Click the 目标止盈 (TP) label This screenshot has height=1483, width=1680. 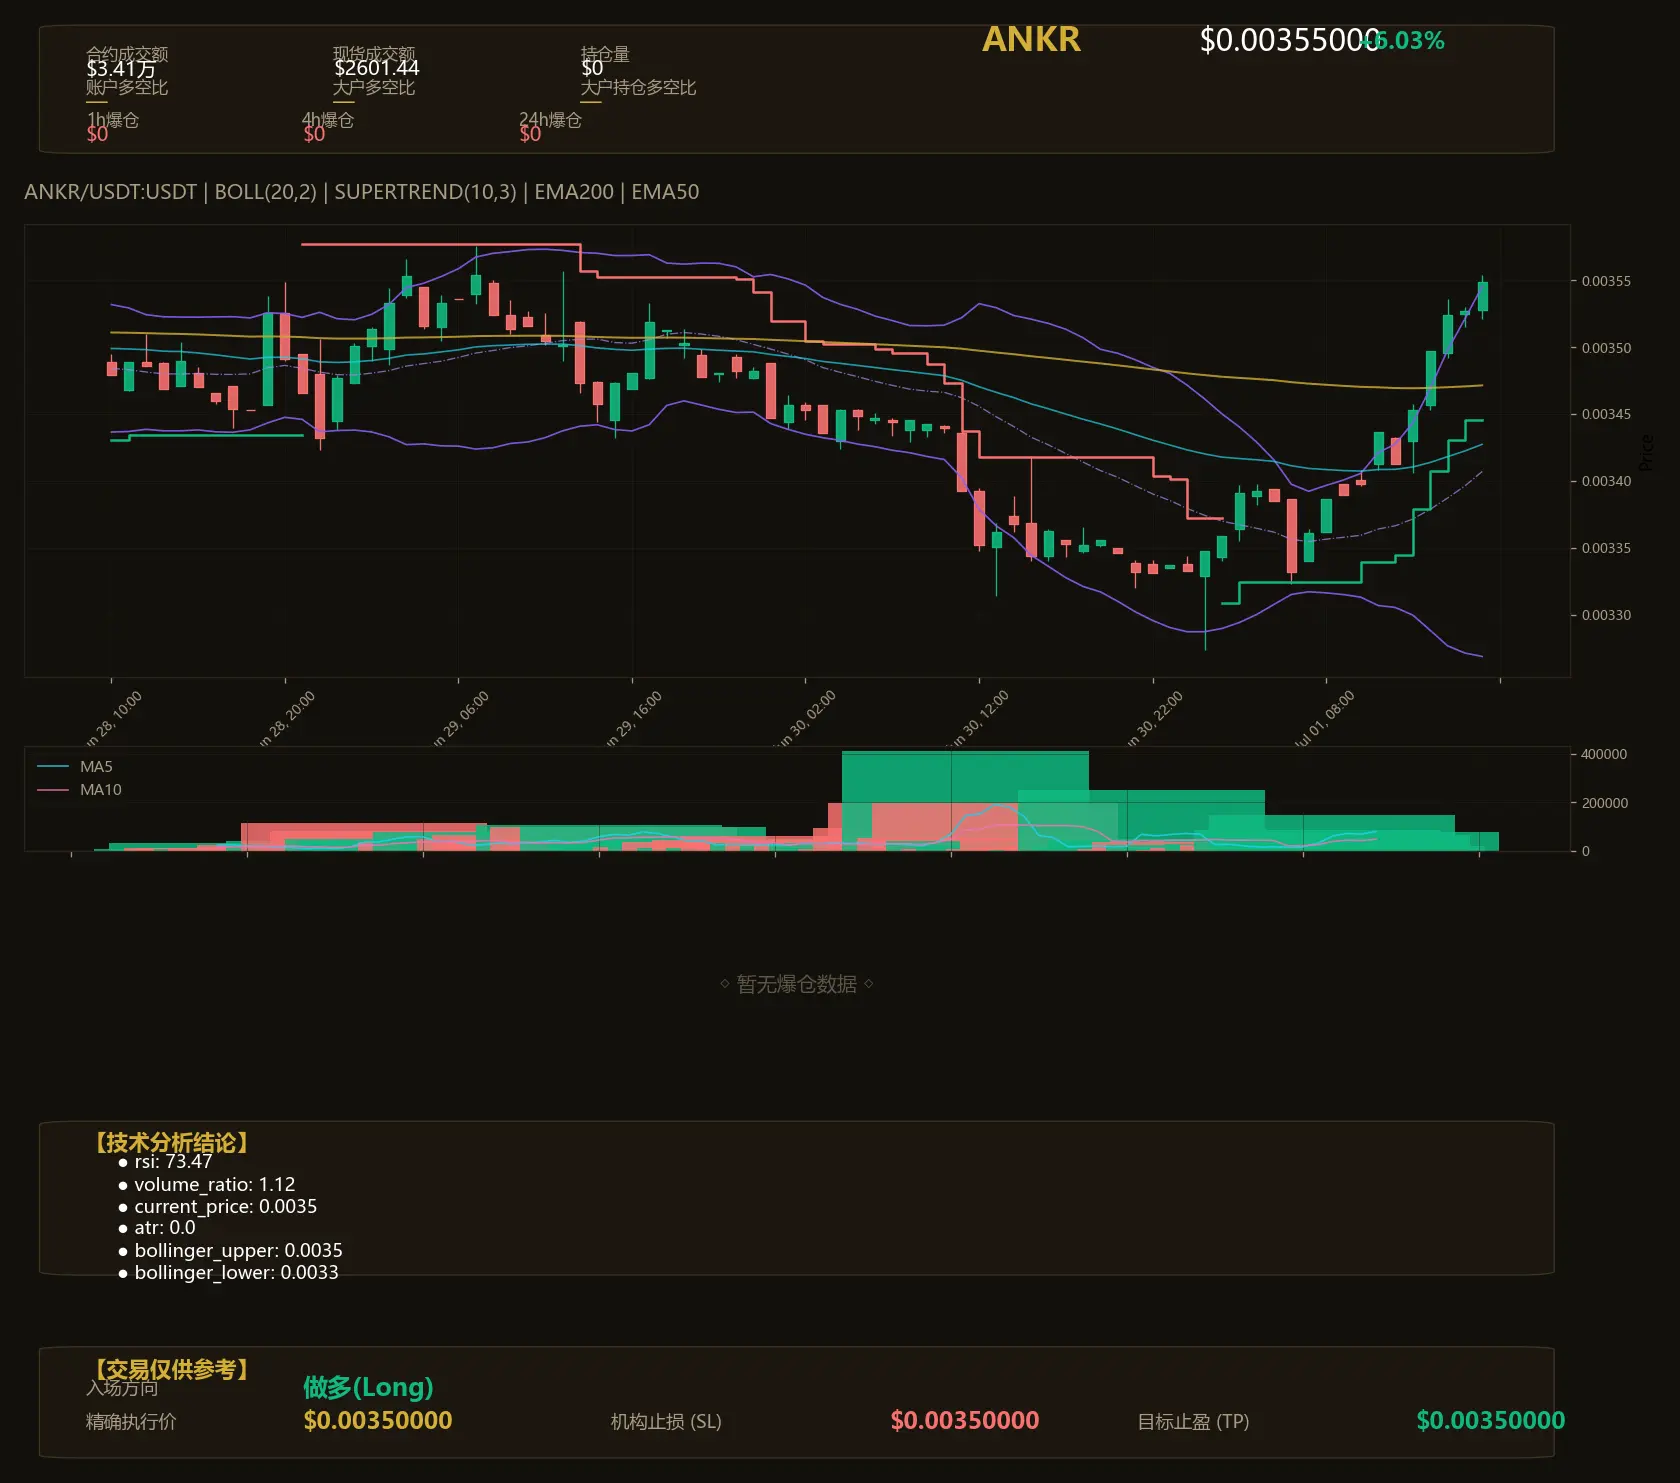coord(1193,1421)
